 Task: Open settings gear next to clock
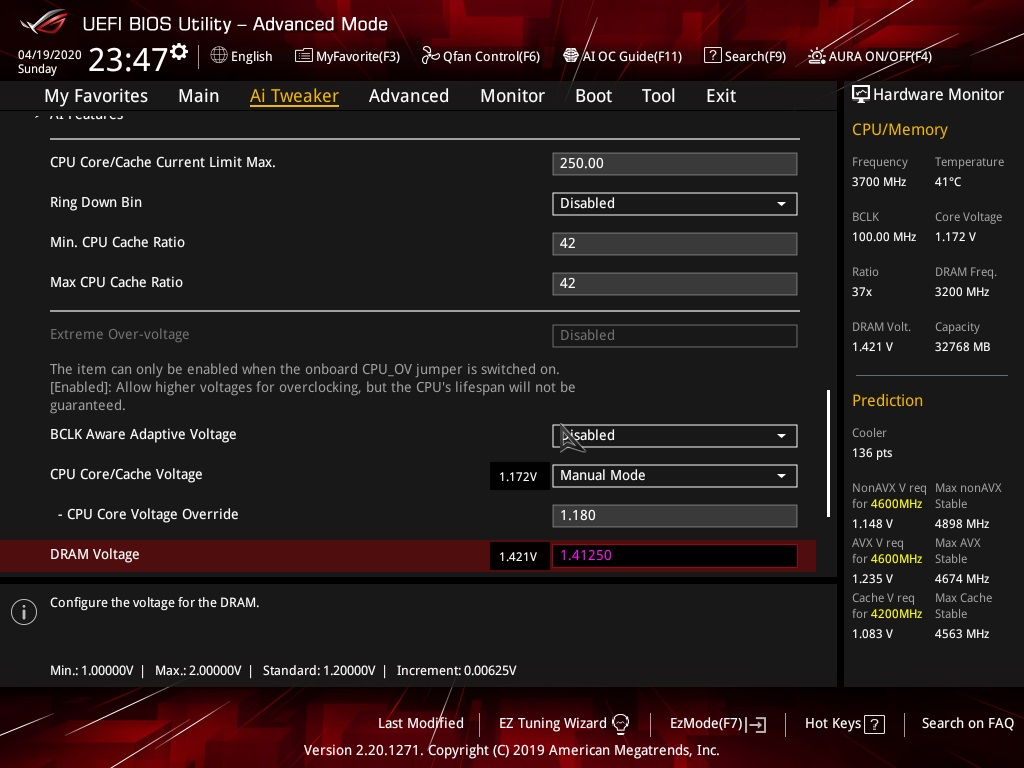point(179,52)
